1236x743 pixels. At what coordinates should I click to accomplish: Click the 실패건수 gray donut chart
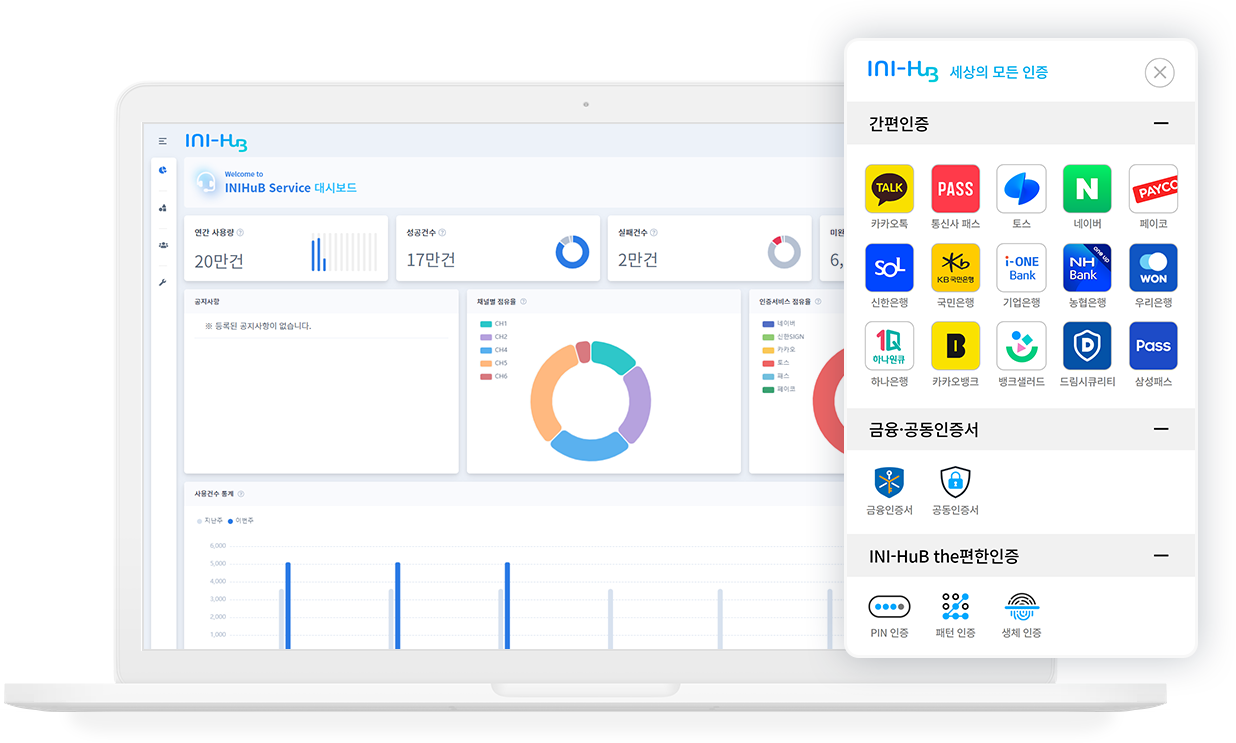coord(784,251)
